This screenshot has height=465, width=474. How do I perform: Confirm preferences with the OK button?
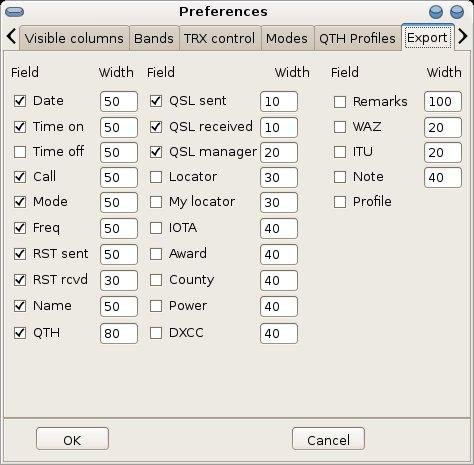click(72, 439)
